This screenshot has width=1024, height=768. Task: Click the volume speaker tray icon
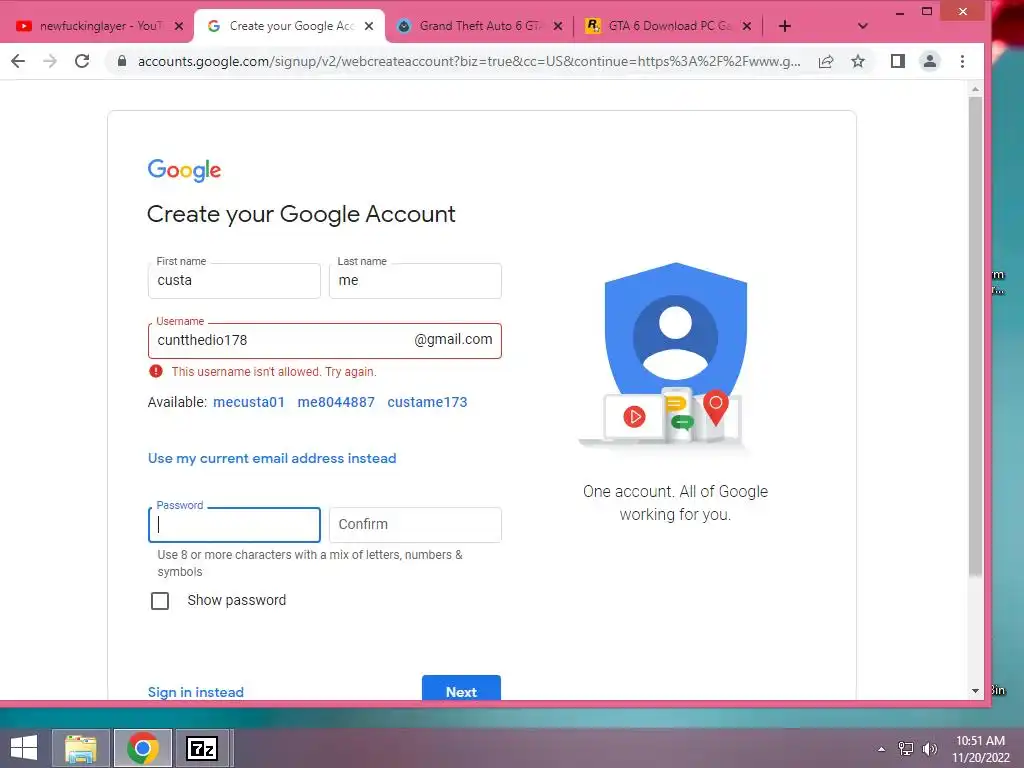(x=930, y=749)
